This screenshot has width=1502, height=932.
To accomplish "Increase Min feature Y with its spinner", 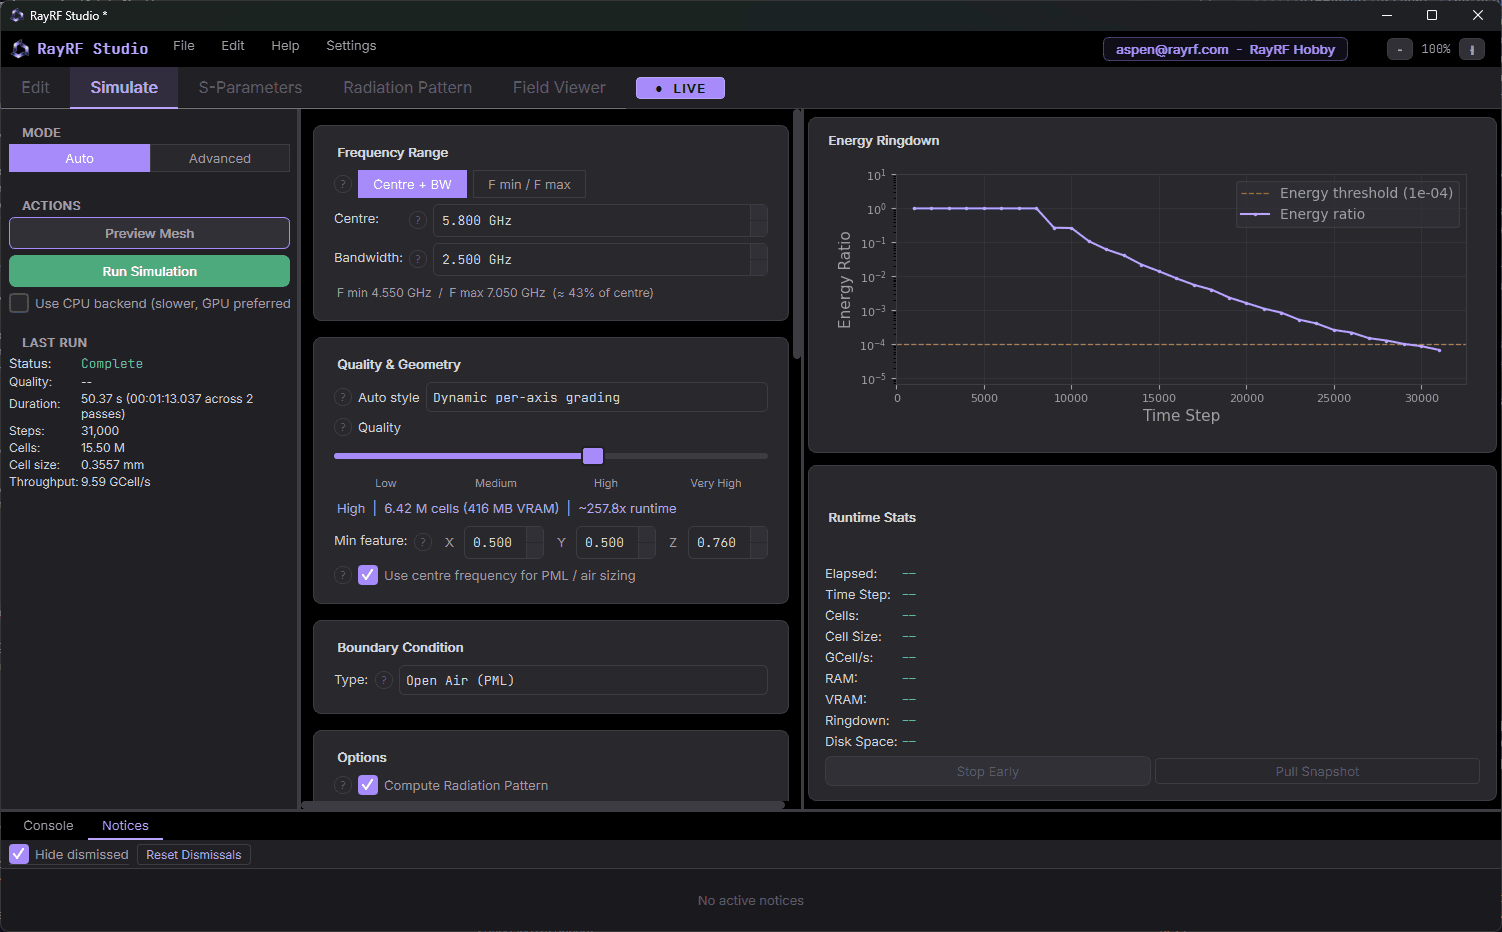I will click(647, 534).
